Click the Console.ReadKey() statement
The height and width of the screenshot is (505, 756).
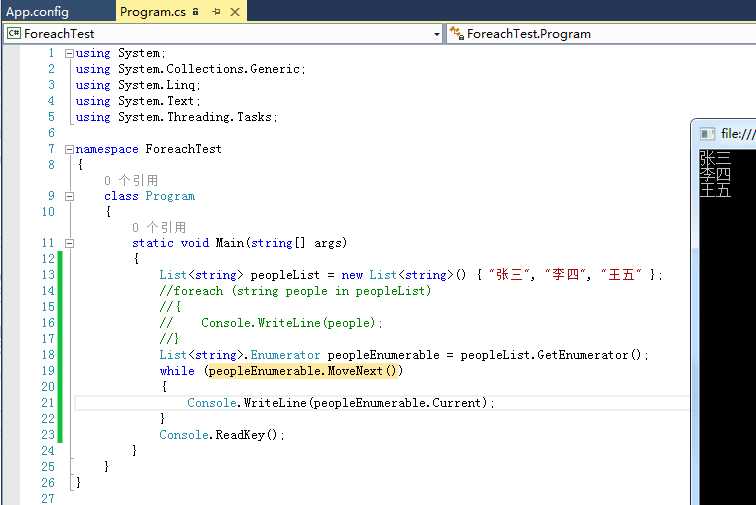click(222, 435)
